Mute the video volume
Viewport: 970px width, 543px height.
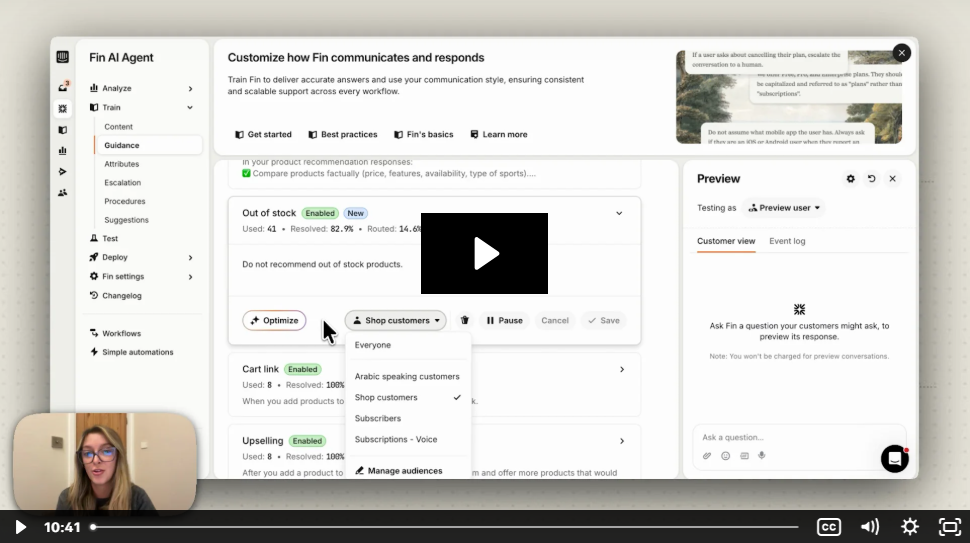coord(870,526)
